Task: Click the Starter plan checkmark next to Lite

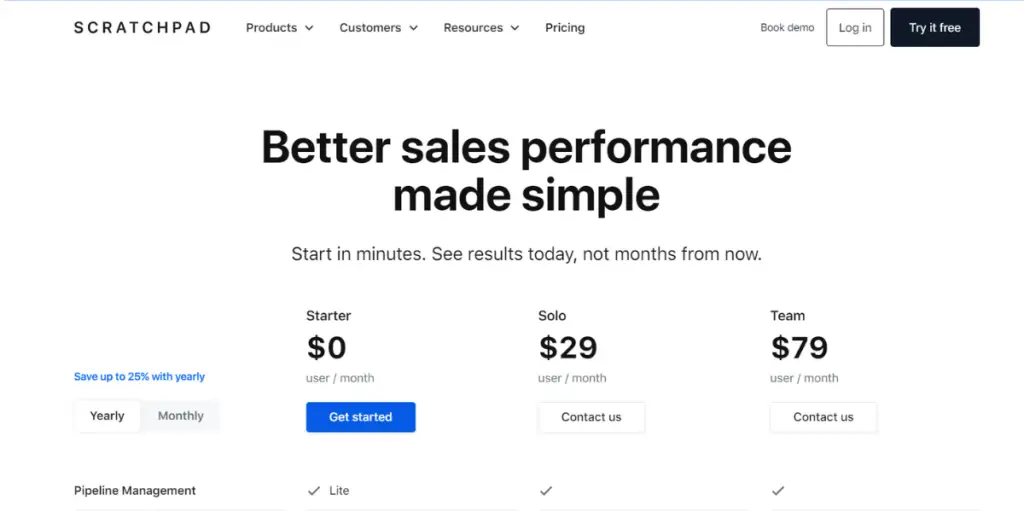Action: tap(314, 490)
